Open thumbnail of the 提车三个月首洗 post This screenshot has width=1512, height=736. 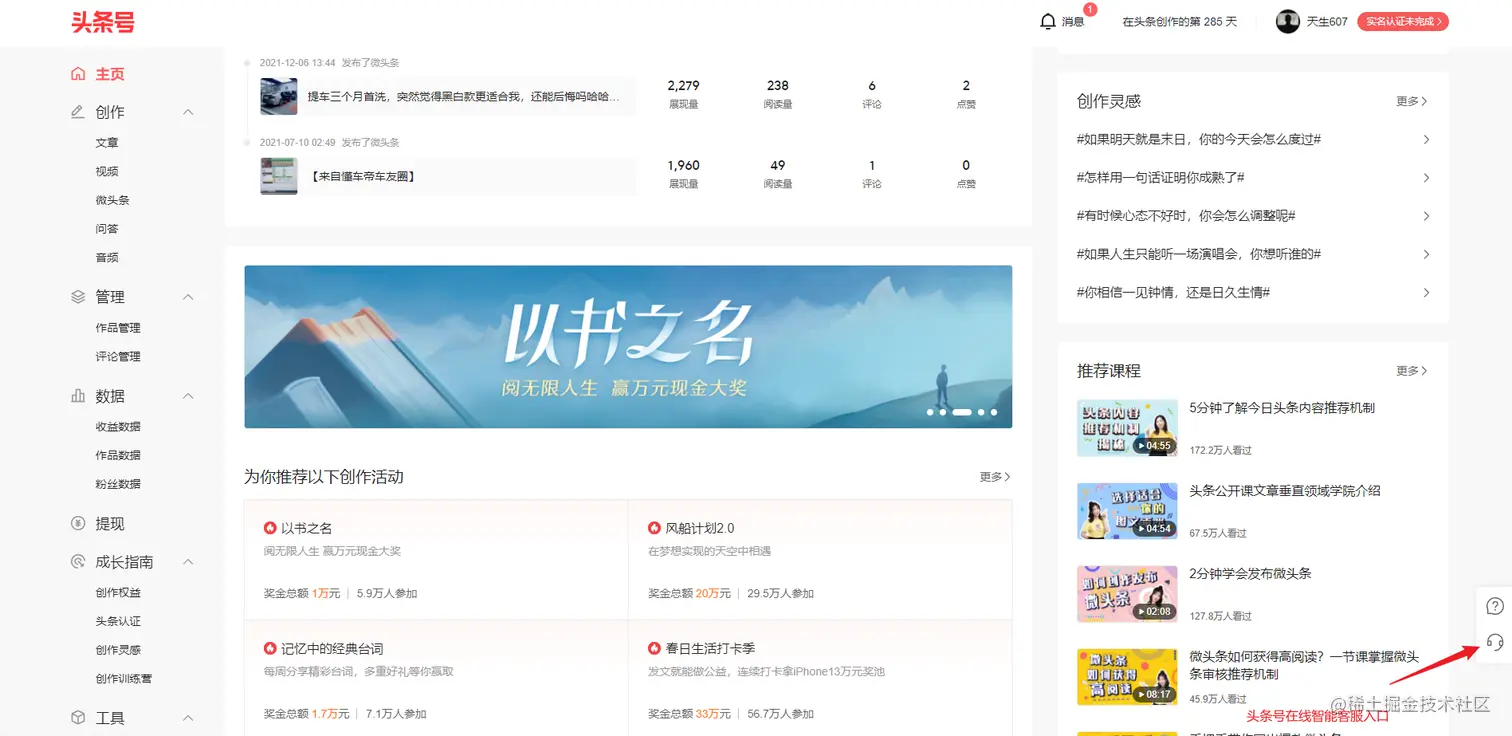tap(279, 96)
